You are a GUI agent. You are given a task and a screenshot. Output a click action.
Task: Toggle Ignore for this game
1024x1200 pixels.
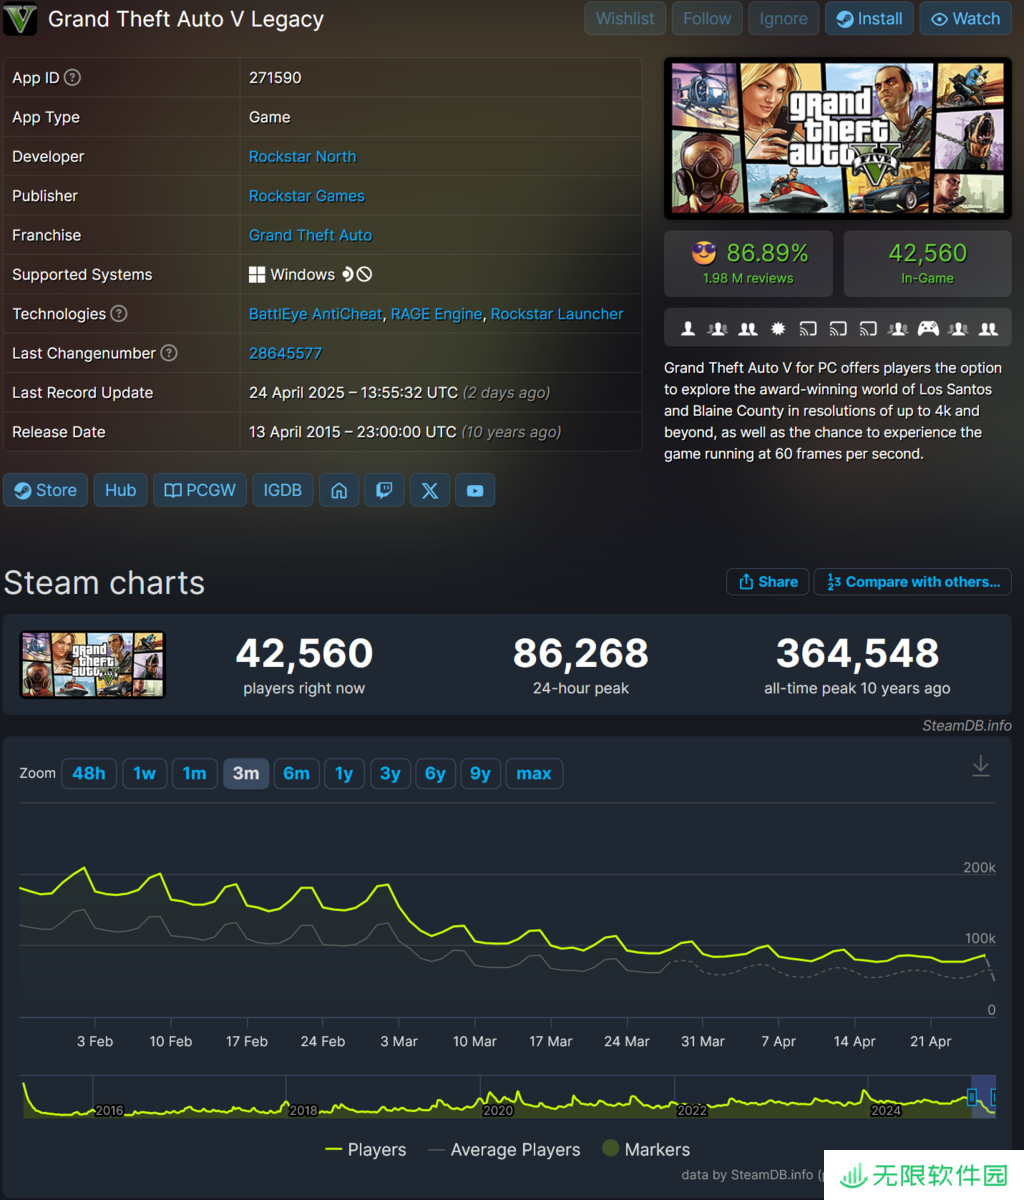[x=783, y=18]
